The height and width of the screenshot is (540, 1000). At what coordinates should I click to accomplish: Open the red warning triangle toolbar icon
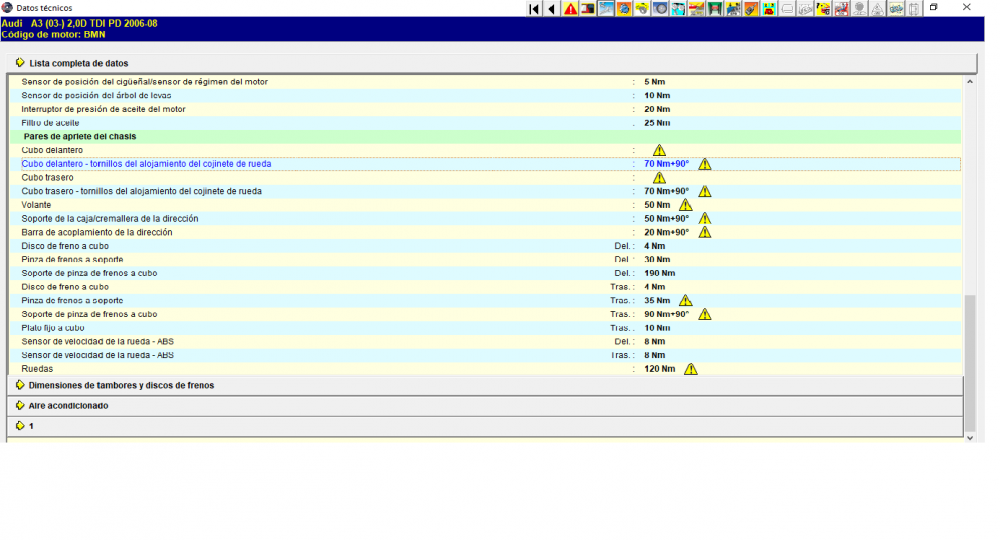tap(570, 8)
